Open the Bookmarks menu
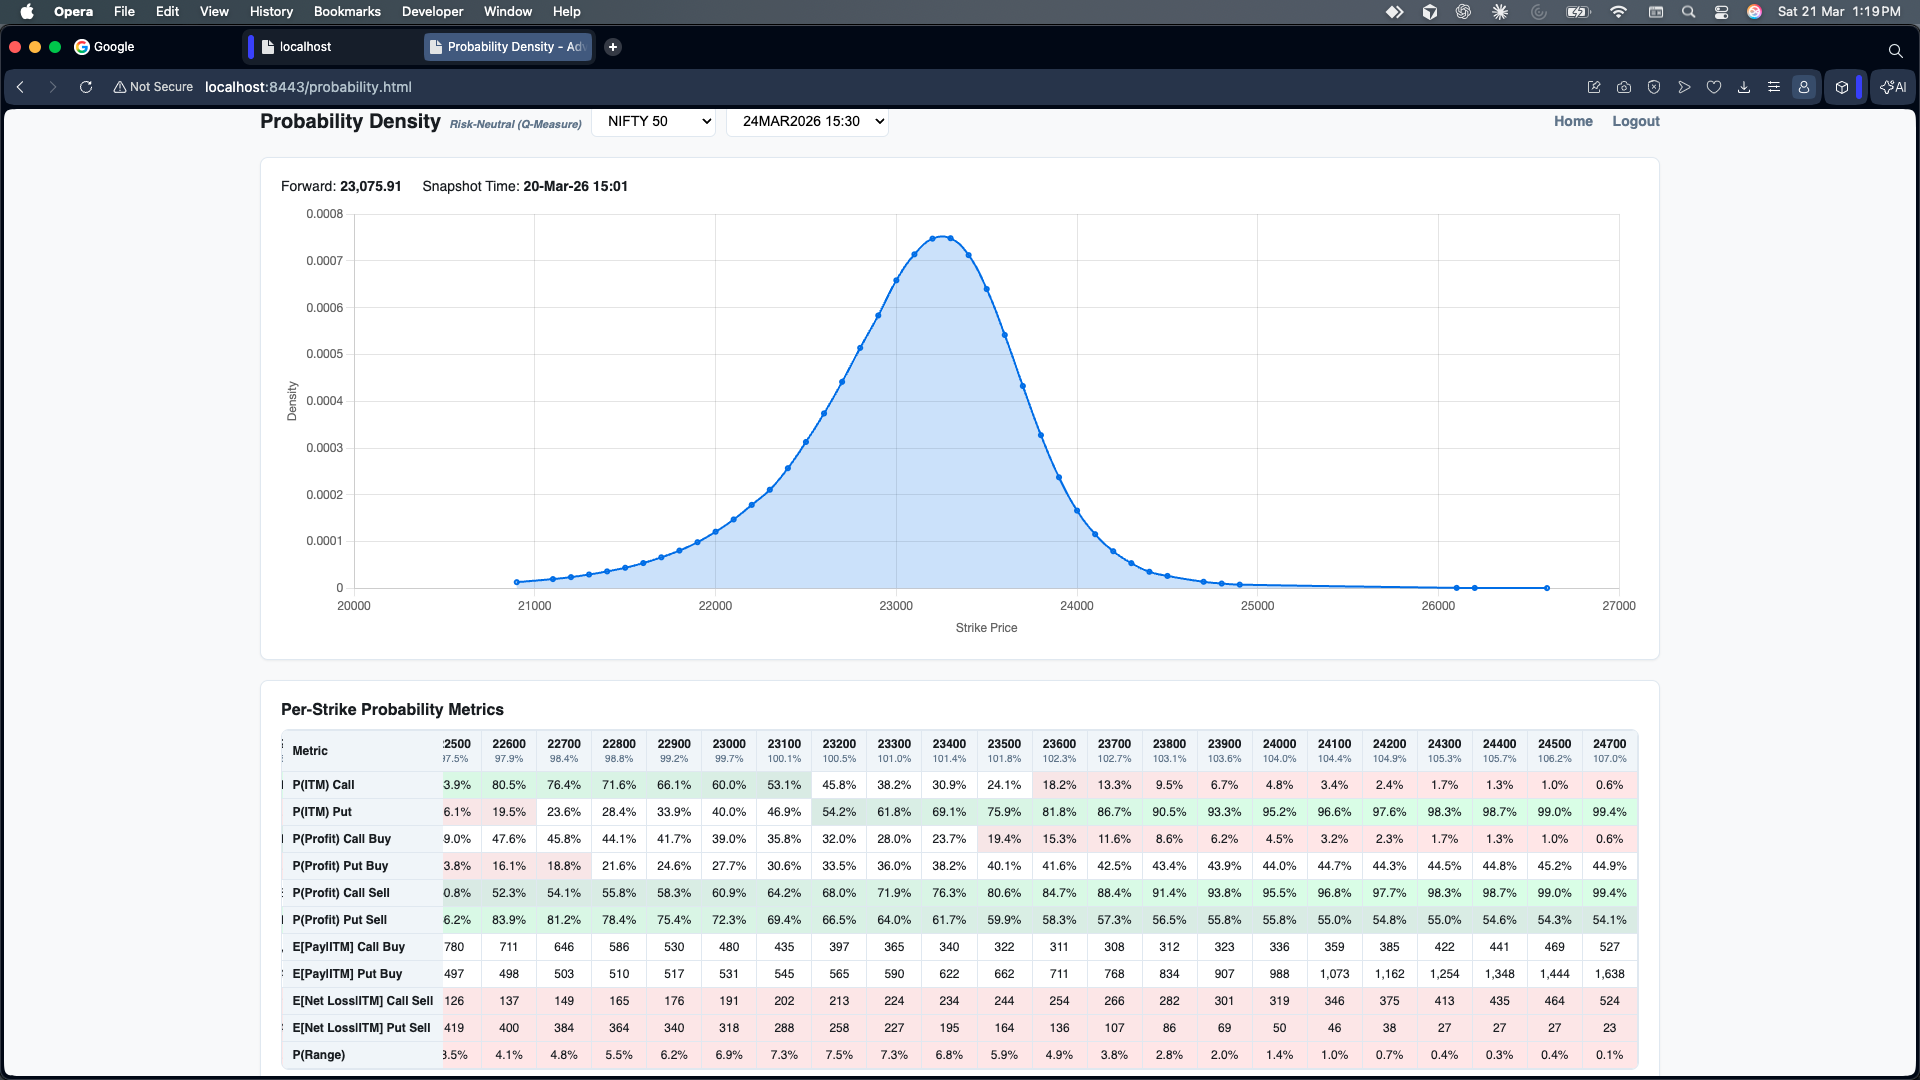Screen dimensions: 1920x1080 [346, 11]
